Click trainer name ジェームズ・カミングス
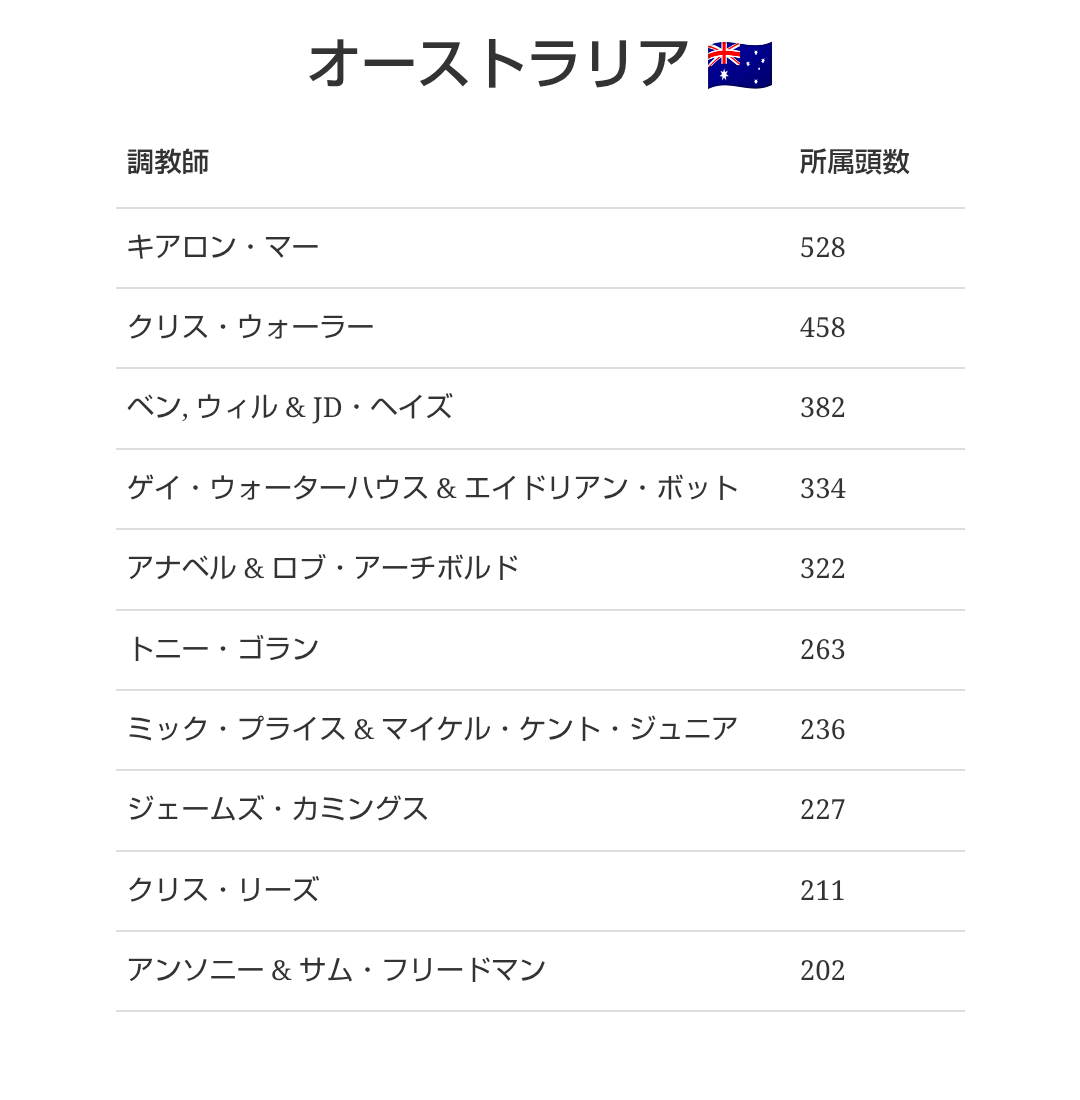1080x1100 pixels. point(277,810)
